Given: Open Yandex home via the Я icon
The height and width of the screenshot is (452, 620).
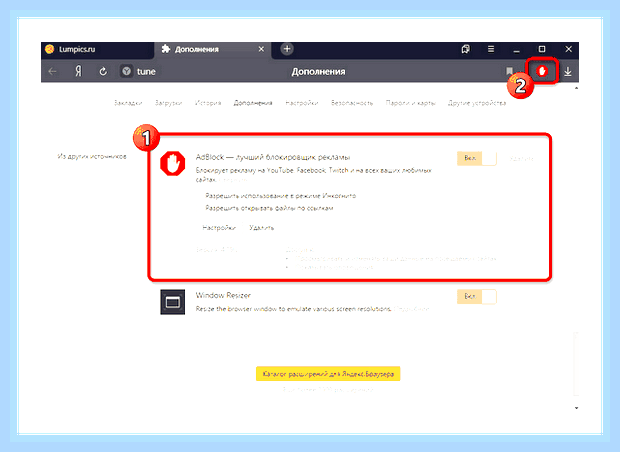Looking at the screenshot, I should 79,71.
